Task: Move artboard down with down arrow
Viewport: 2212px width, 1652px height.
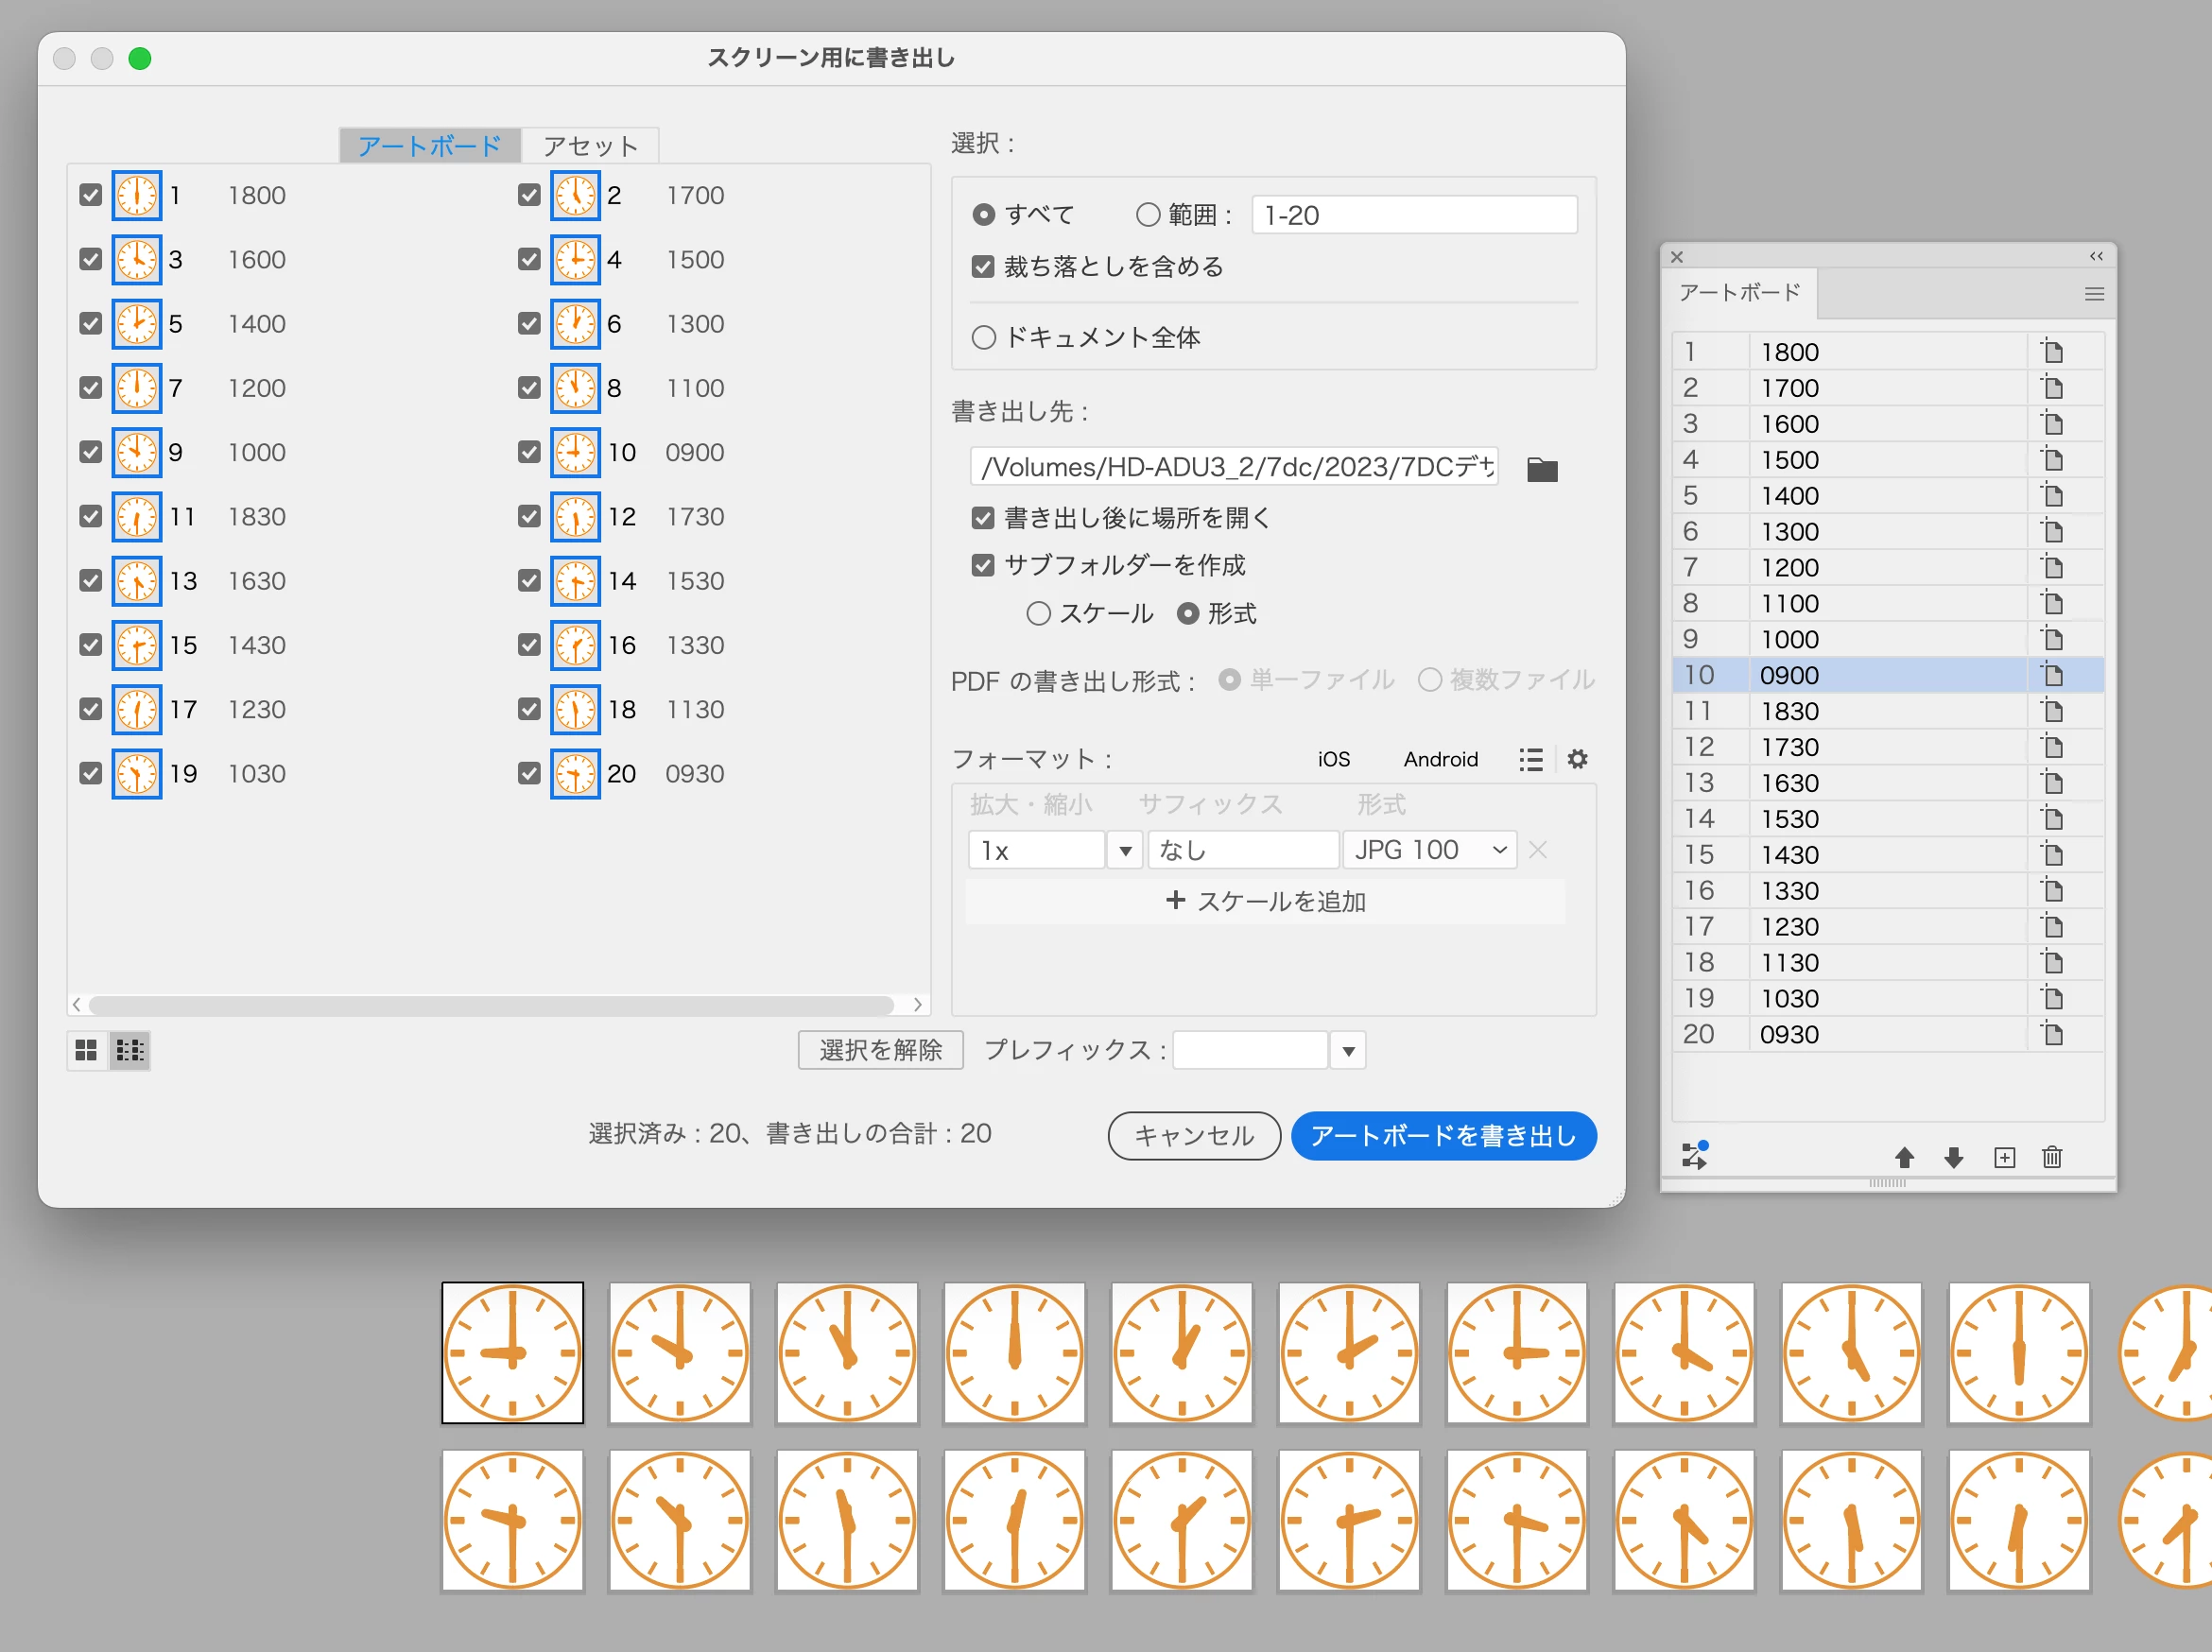Action: [1953, 1157]
